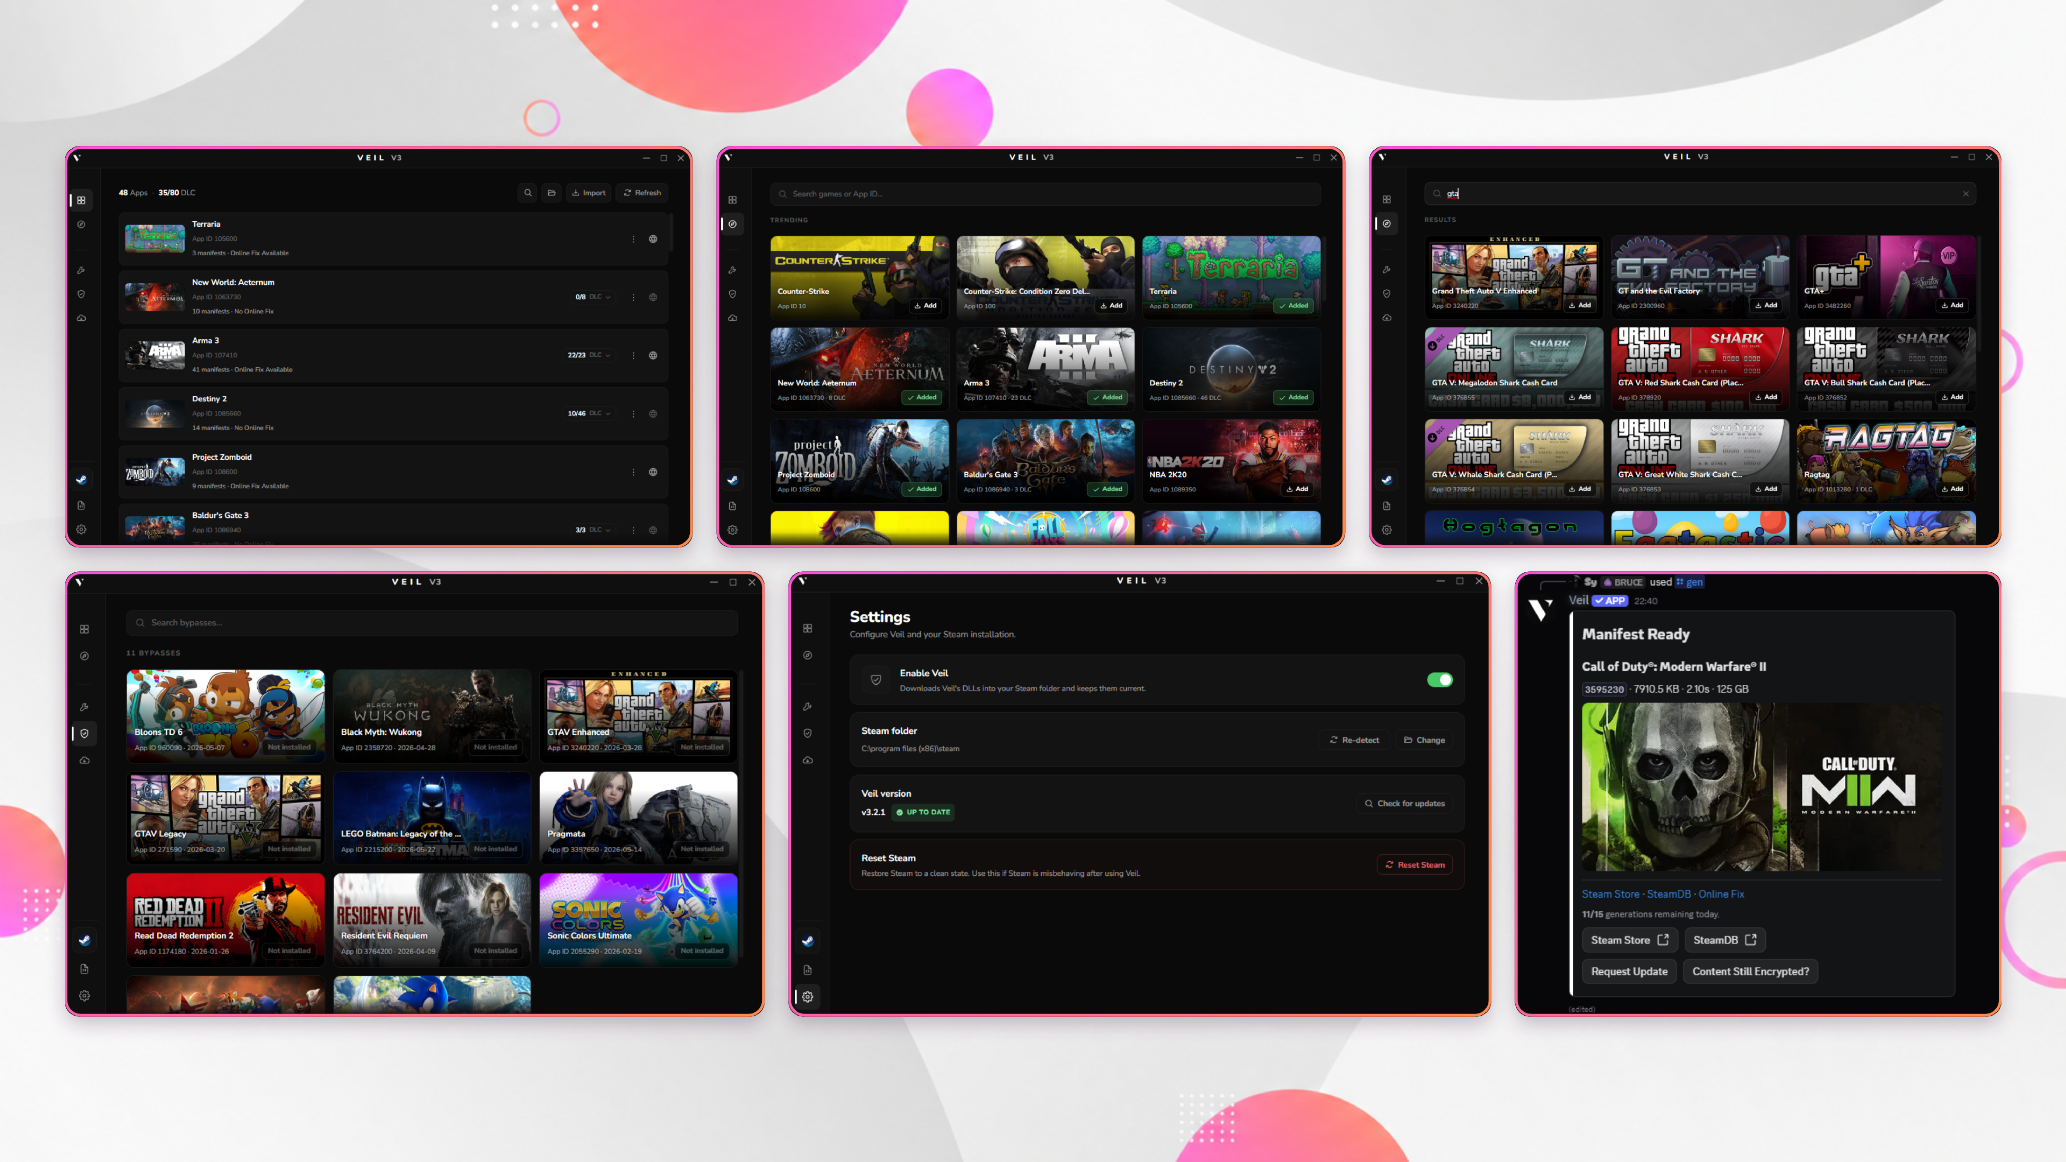This screenshot has height=1162, width=2066.
Task: Open the grid library icon in trending window sidebar
Action: pos(733,200)
